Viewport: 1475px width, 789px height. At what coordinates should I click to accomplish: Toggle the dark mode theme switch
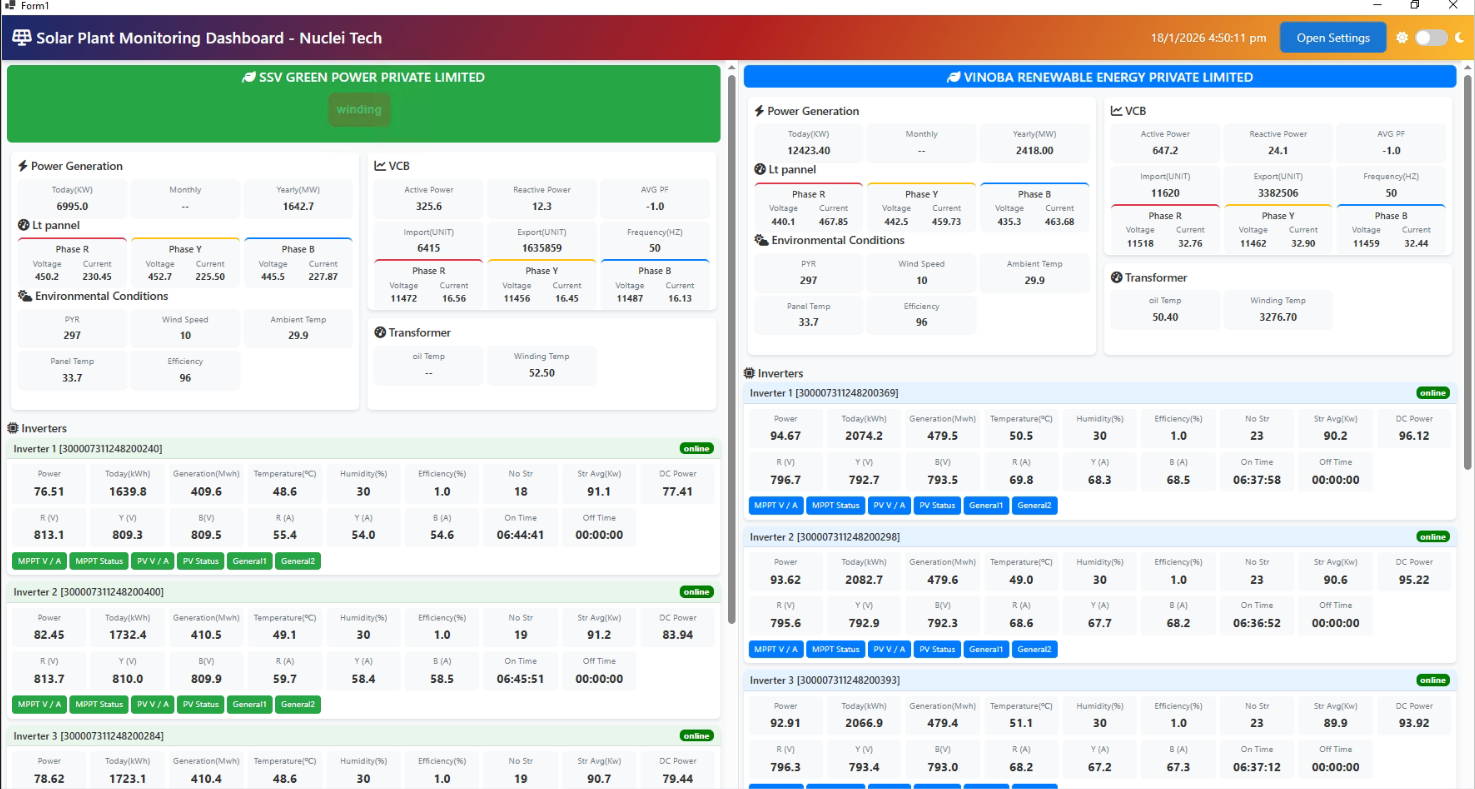pyautogui.click(x=1431, y=38)
